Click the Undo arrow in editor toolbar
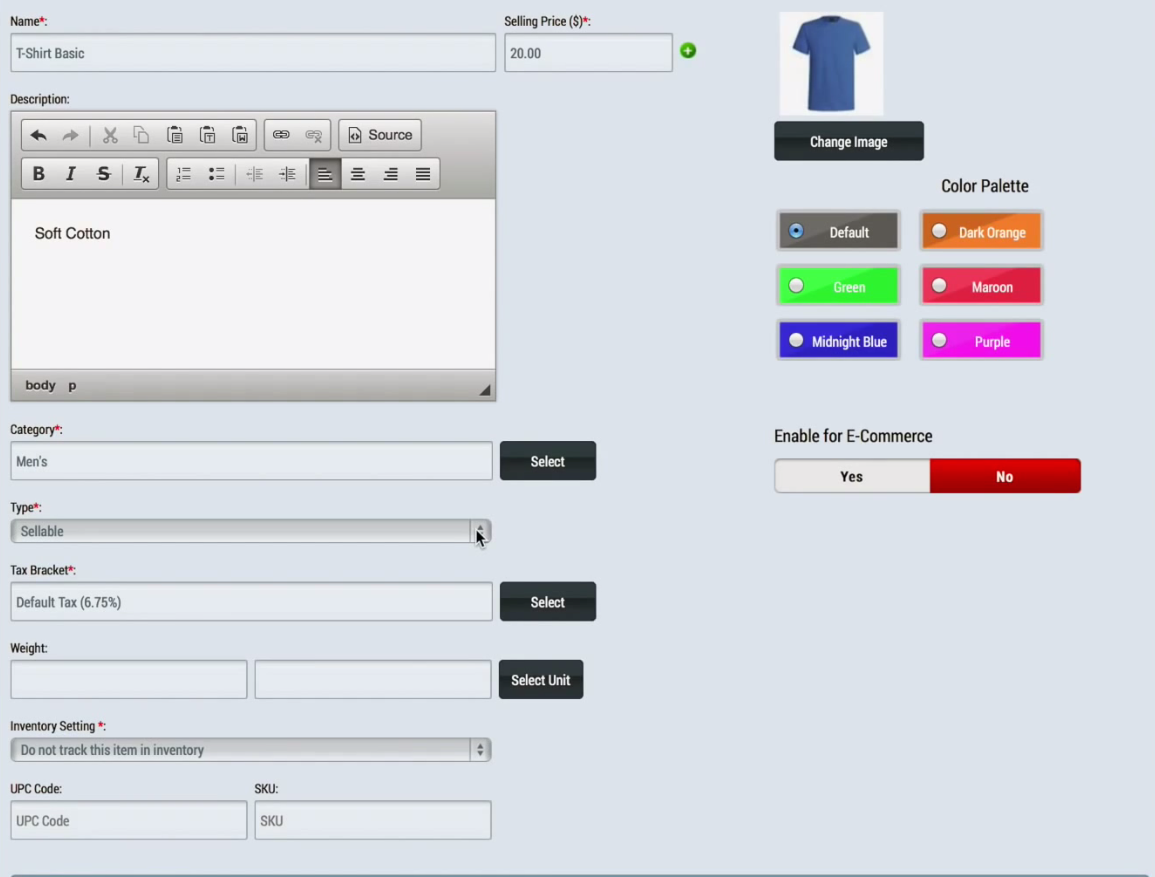The height and width of the screenshot is (877, 1155). pyautogui.click(x=38, y=136)
